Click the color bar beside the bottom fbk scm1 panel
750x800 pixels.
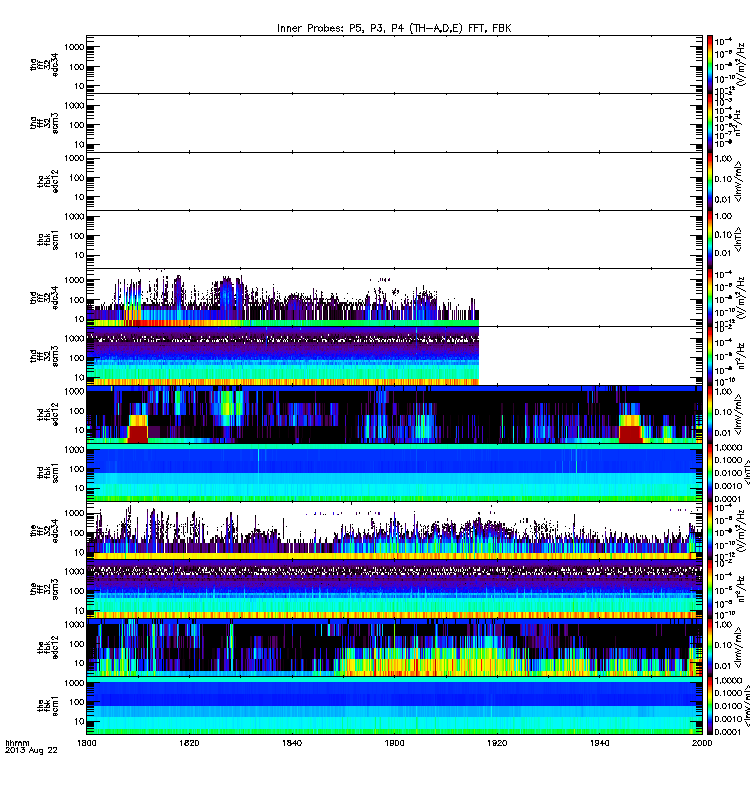710,706
